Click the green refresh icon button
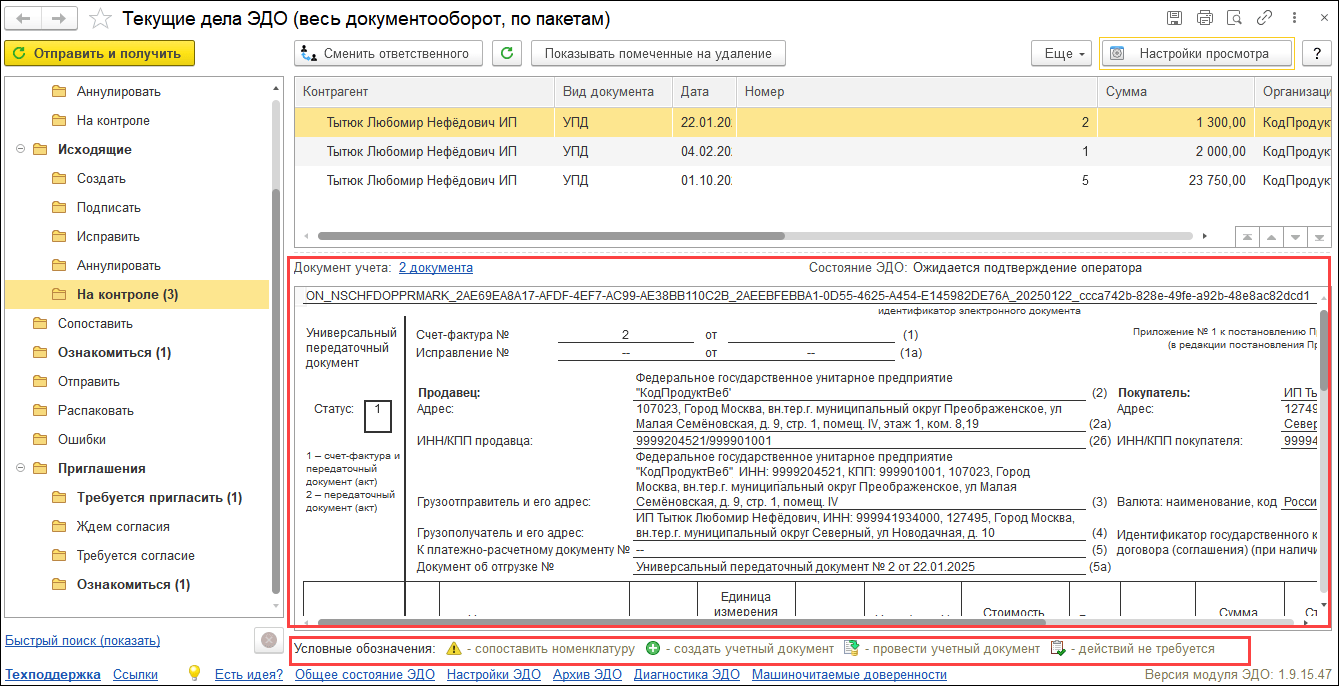This screenshot has height=686, width=1339. pos(508,53)
